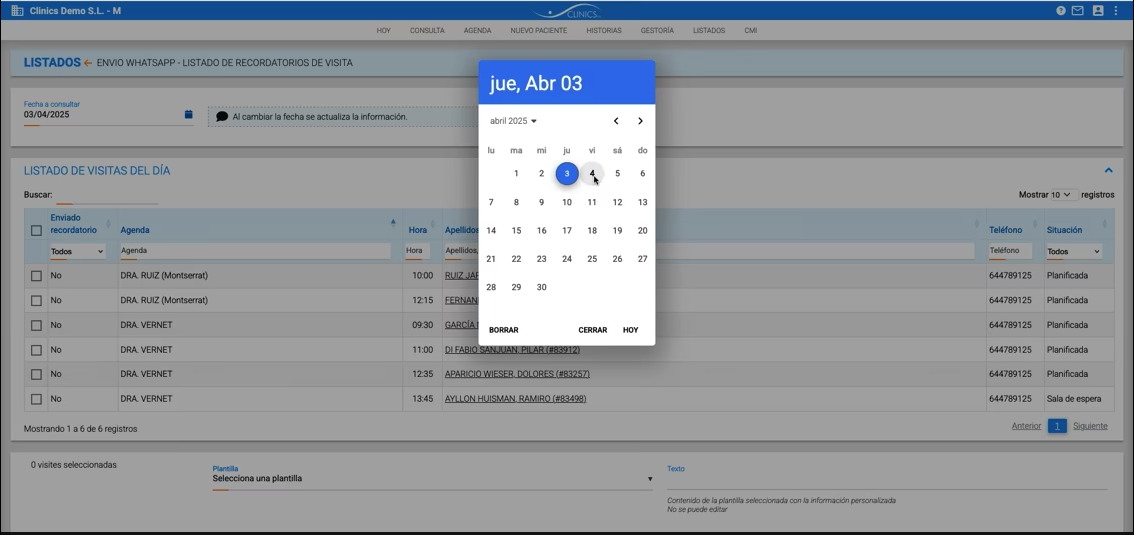Screen dimensions: 1134x535
Task: Open the calendar icon beside Fecha a consultar
Action: tap(188, 115)
